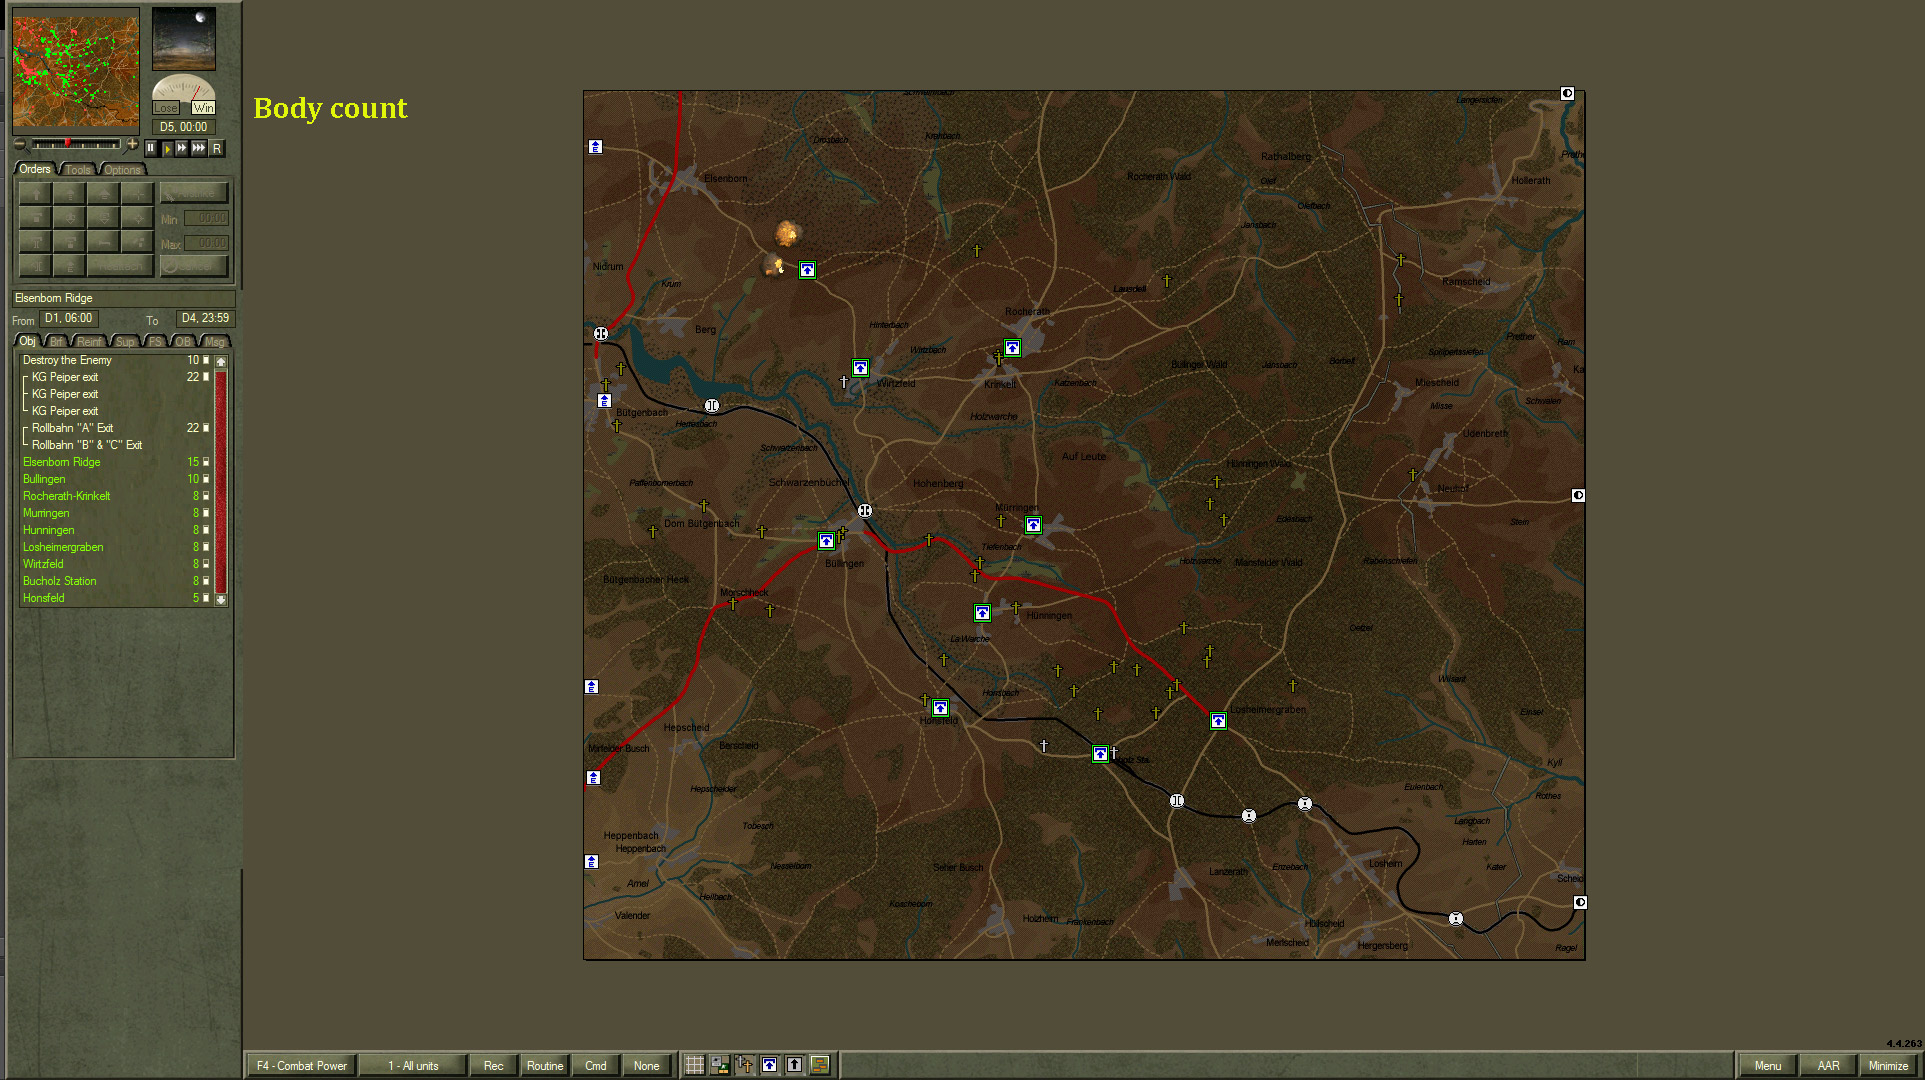Open the Reinf reinforcements tab

pos(90,342)
